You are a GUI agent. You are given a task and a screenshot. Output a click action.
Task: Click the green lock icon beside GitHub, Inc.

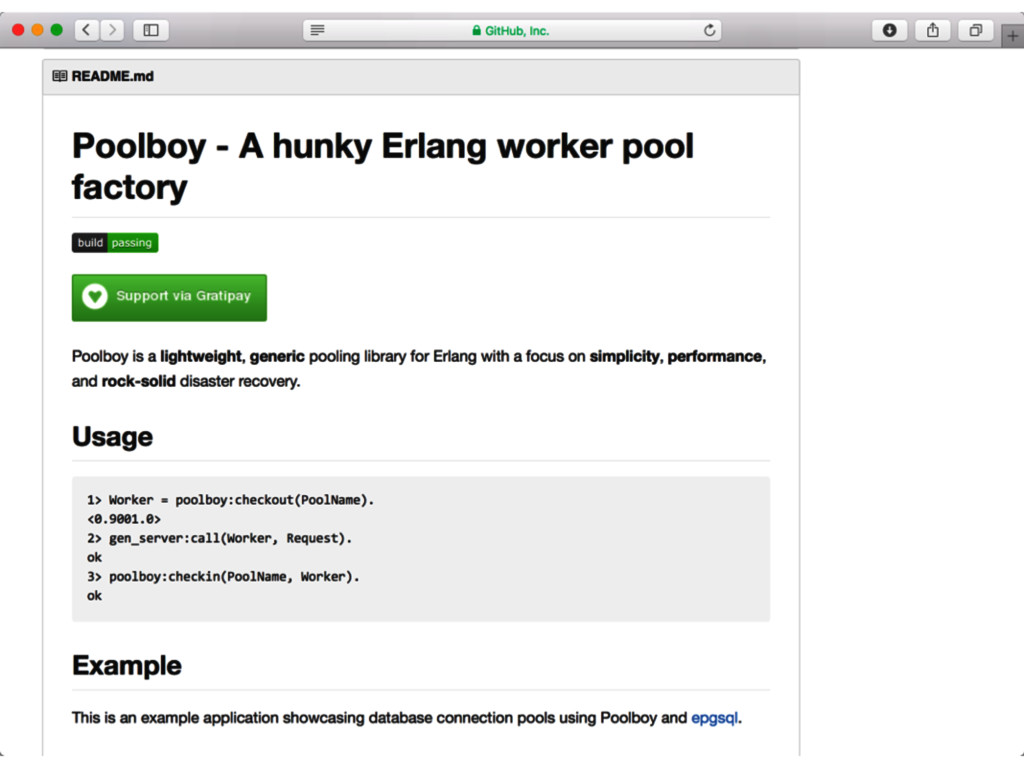[477, 30]
